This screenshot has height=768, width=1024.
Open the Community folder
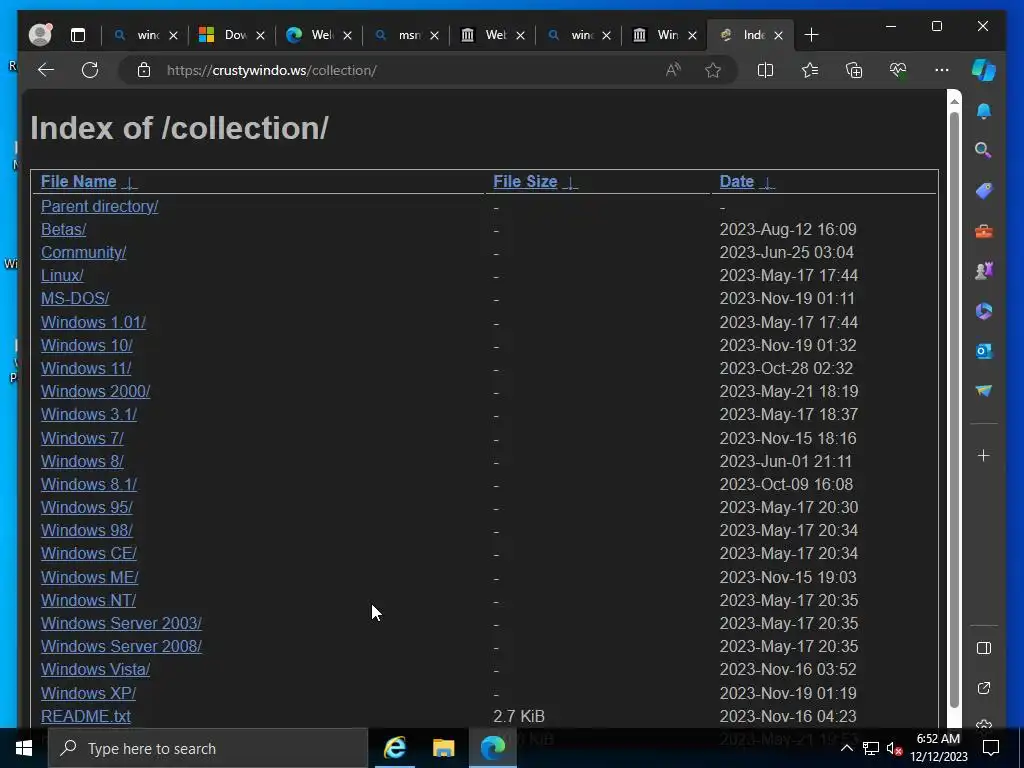click(x=84, y=252)
